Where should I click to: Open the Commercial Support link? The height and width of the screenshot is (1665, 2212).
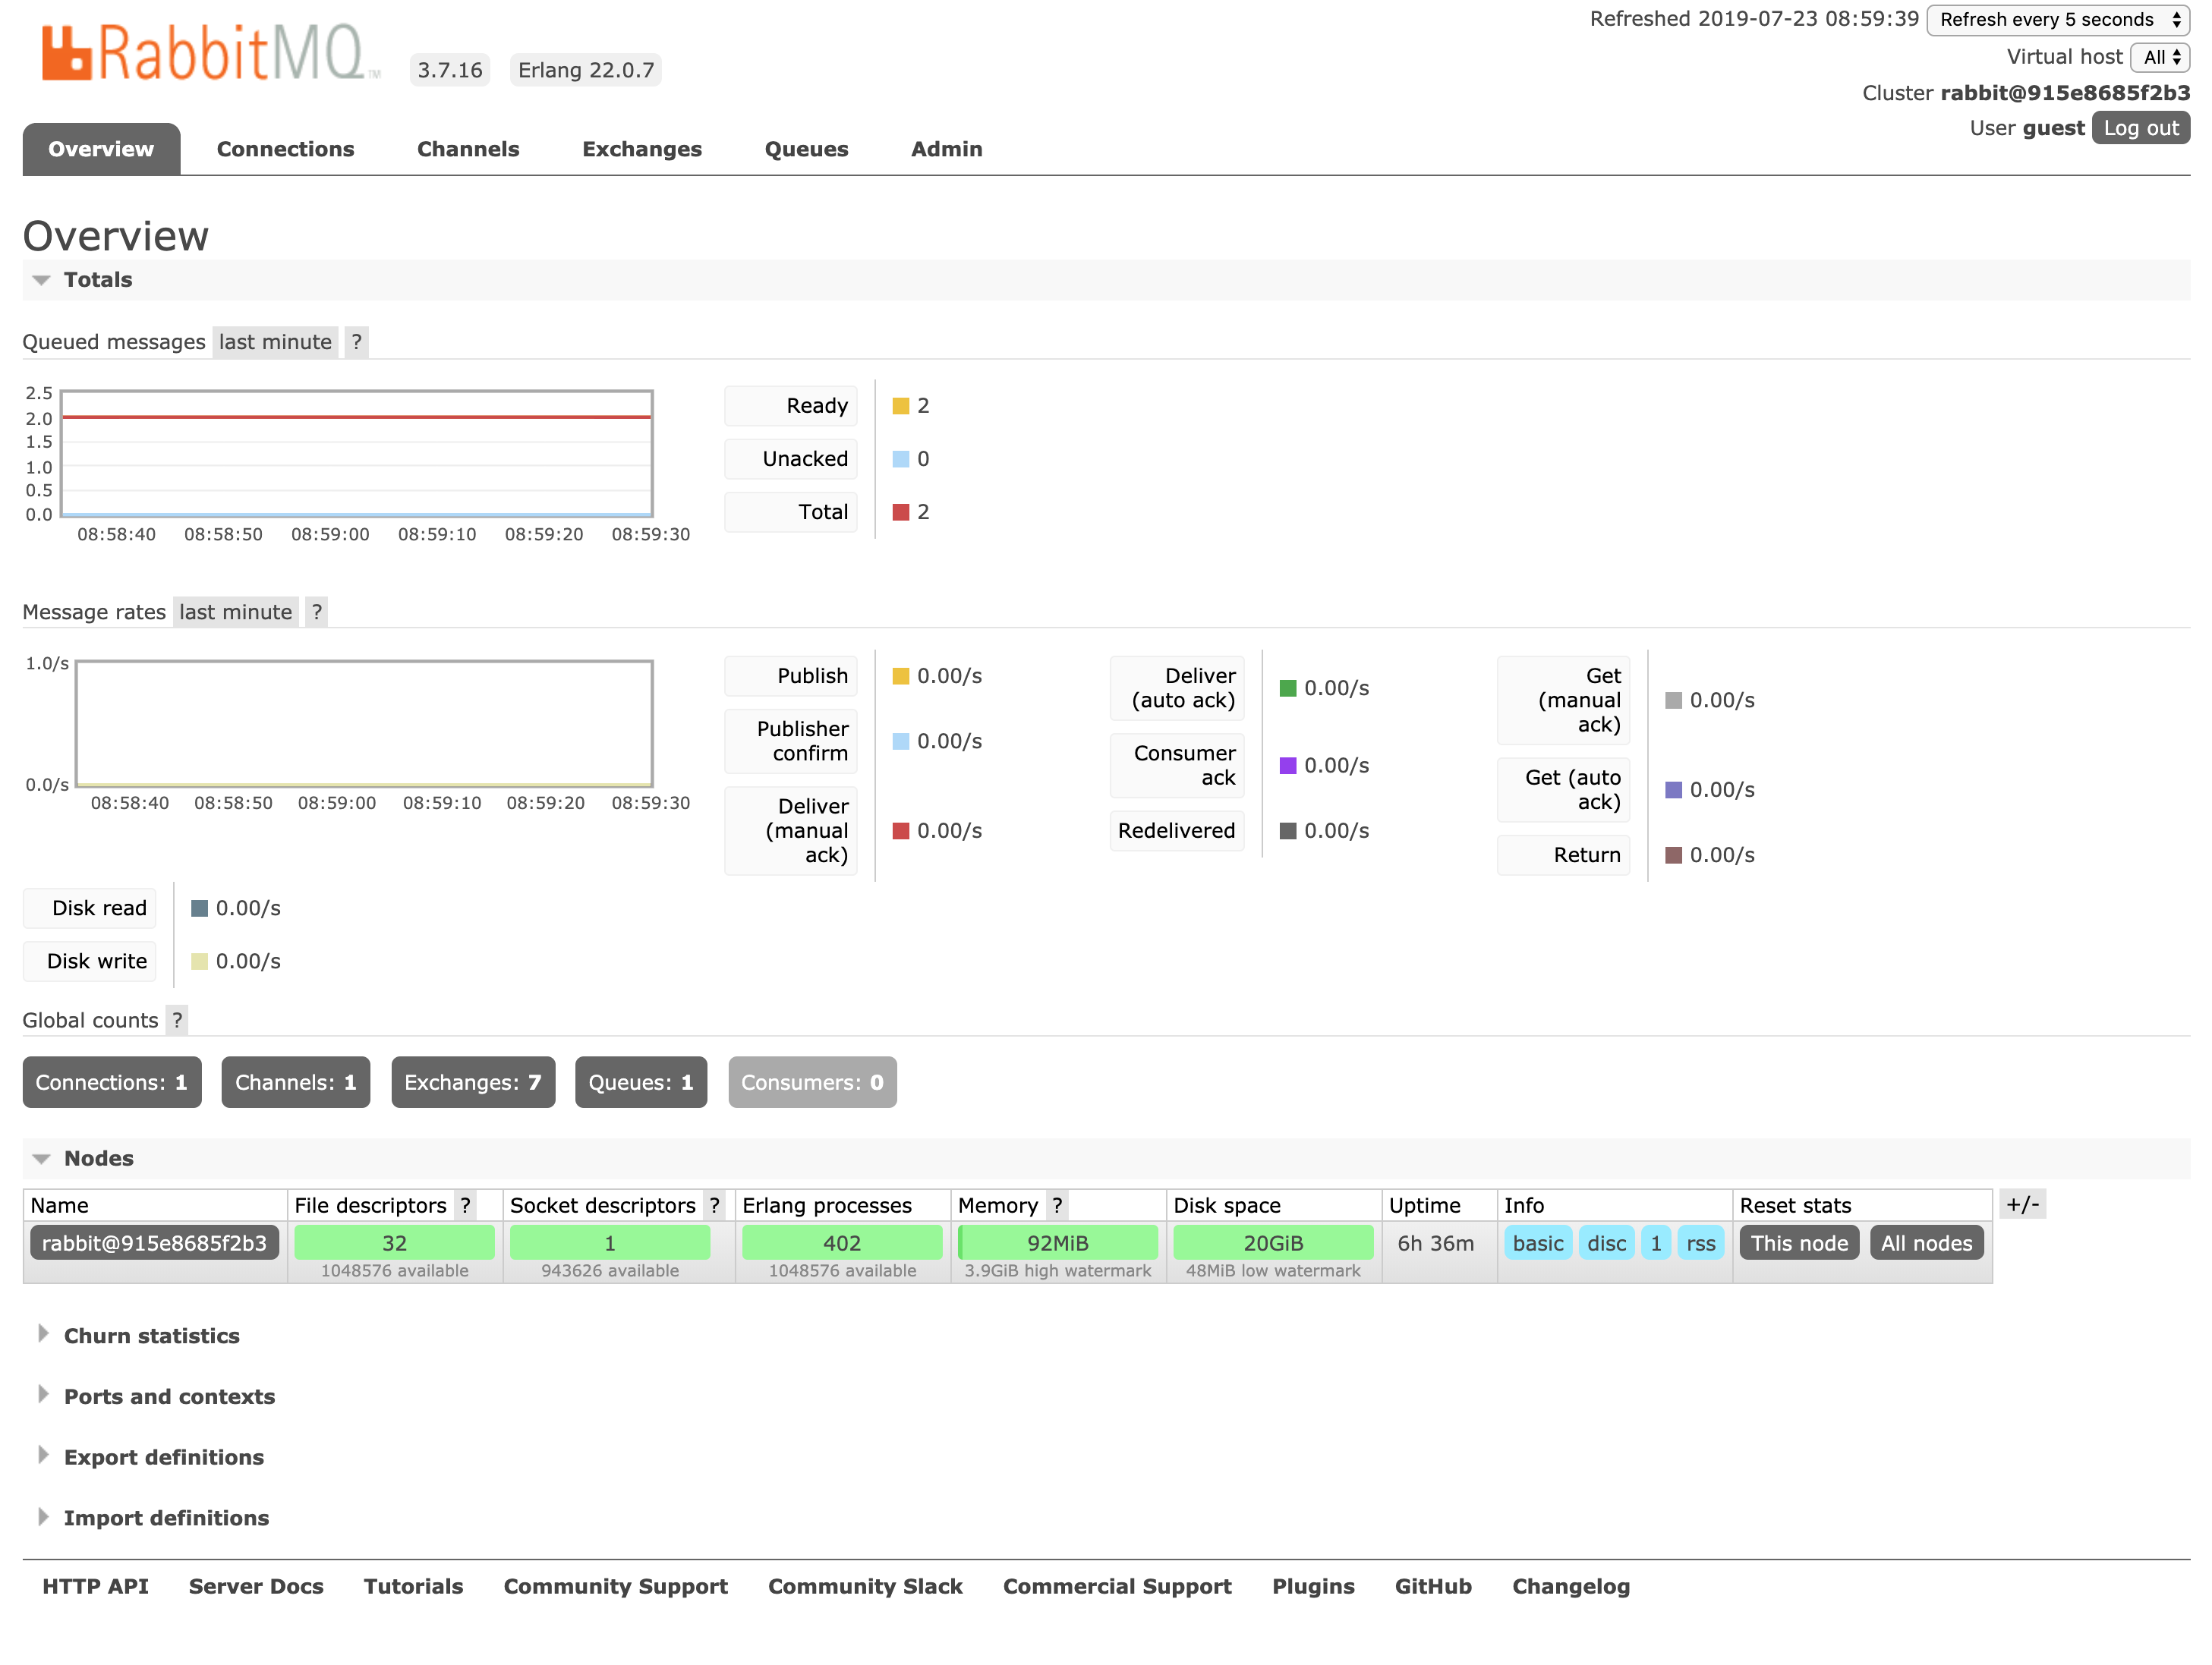click(x=1117, y=1586)
